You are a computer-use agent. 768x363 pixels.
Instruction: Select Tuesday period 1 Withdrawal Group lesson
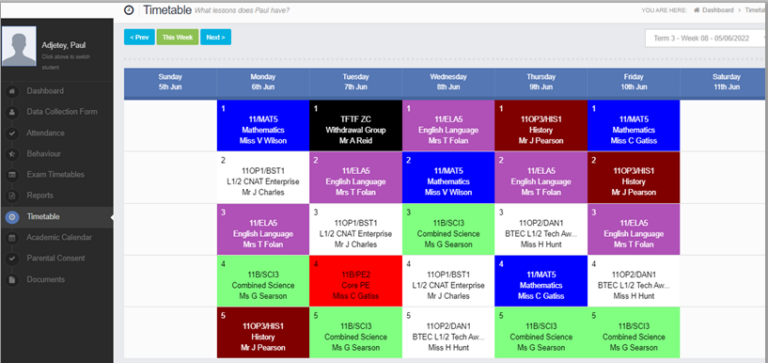point(356,125)
